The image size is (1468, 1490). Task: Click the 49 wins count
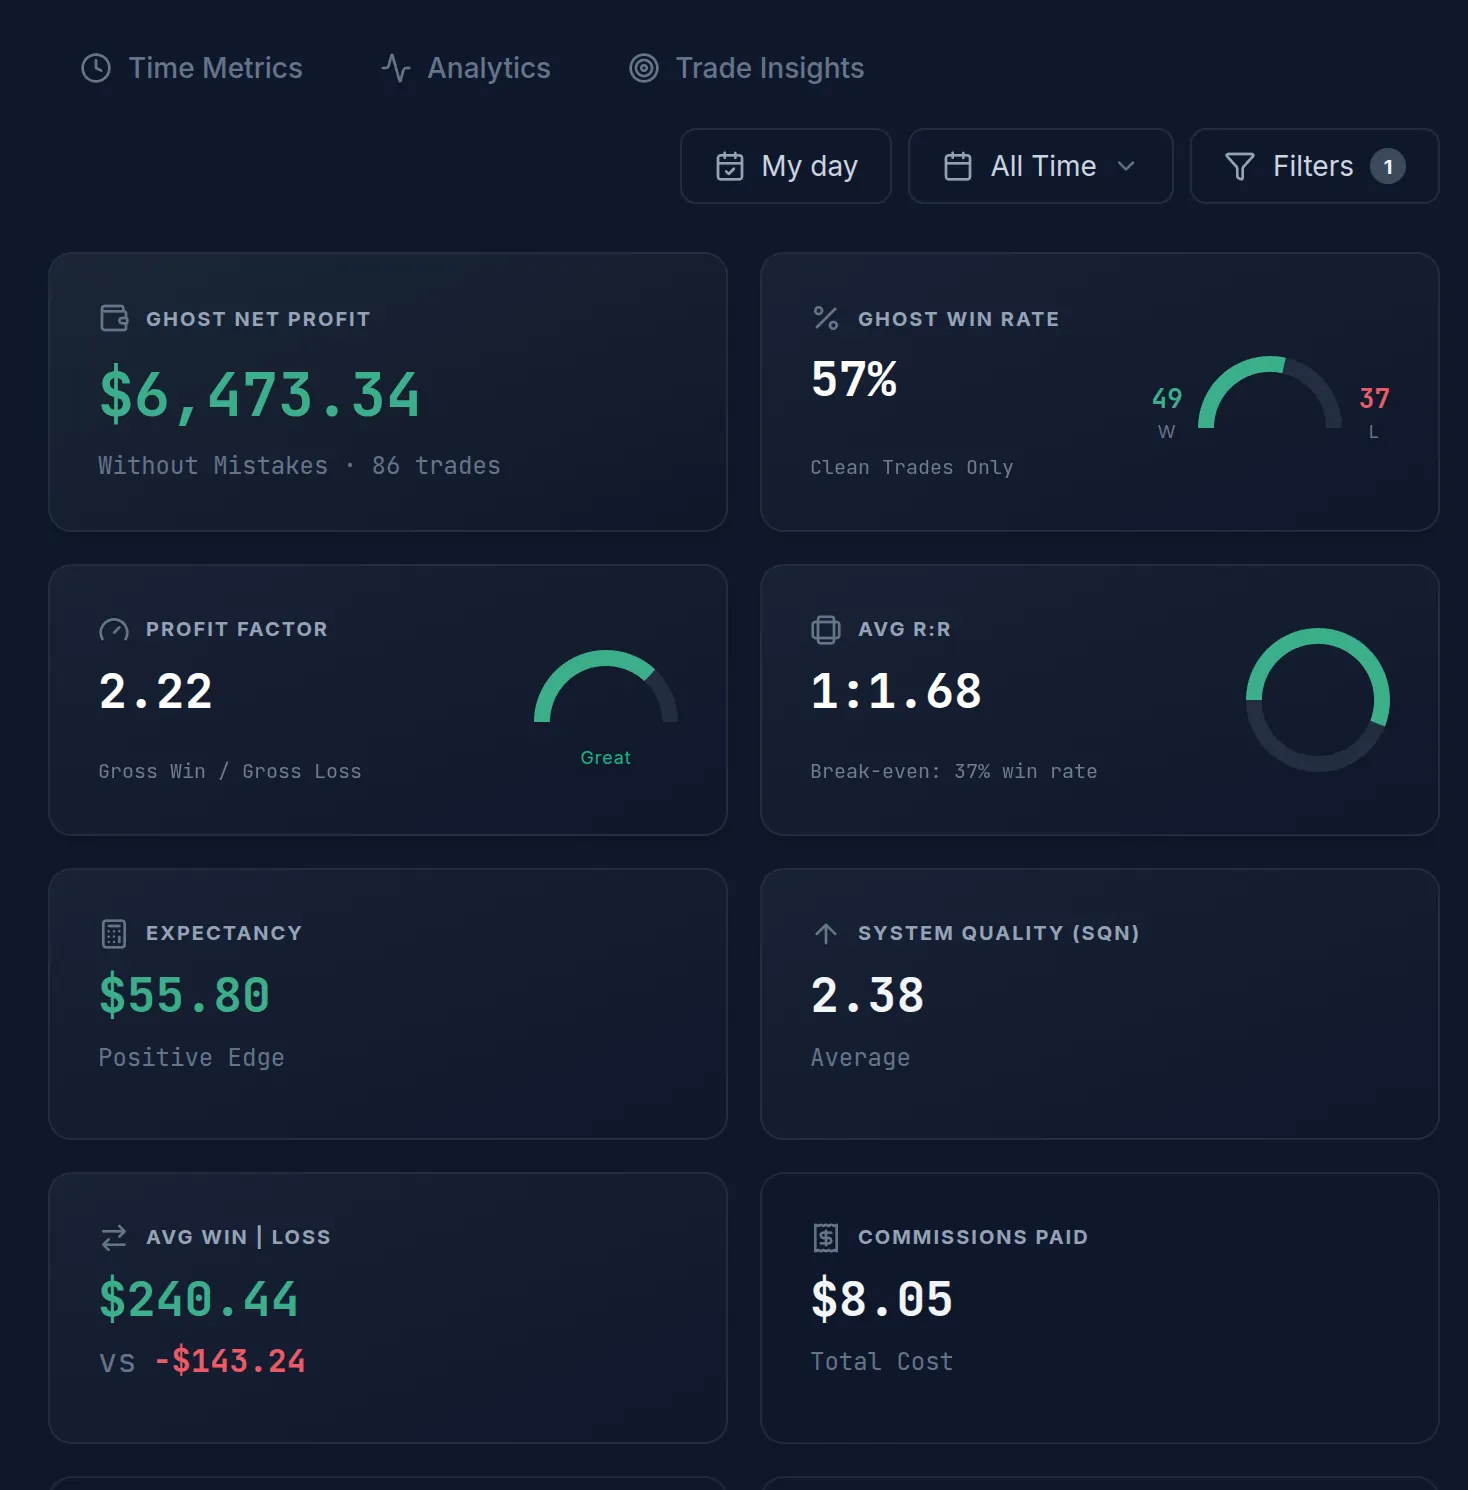coord(1167,398)
